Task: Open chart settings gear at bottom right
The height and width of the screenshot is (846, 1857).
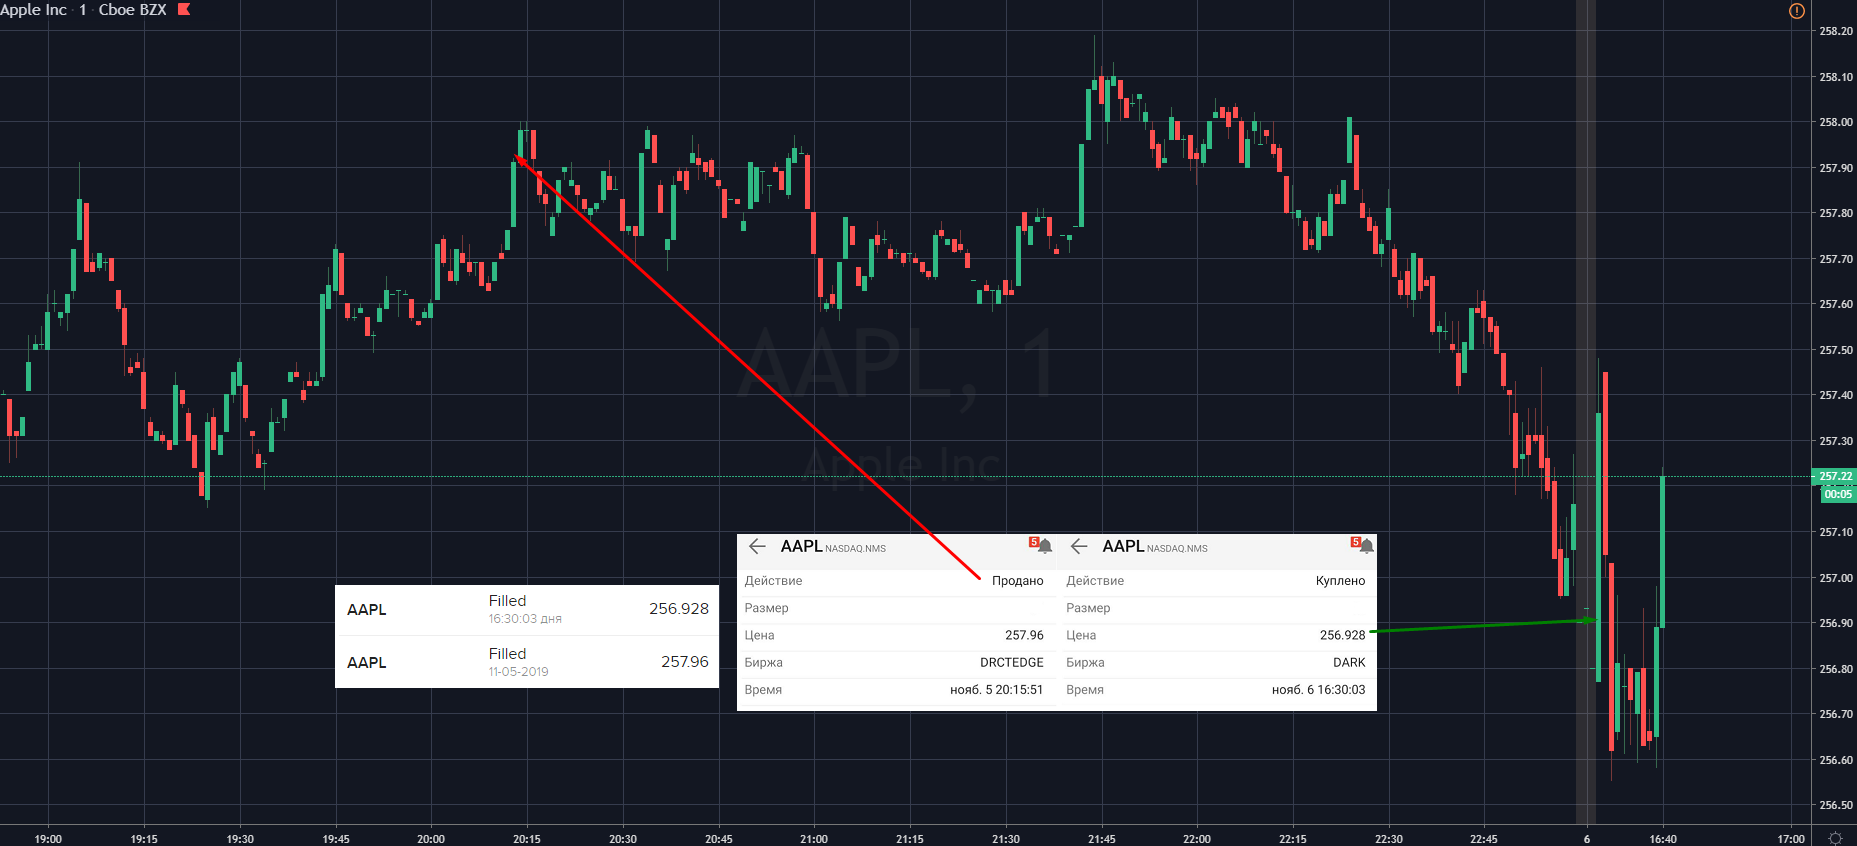Action: click(x=1835, y=838)
